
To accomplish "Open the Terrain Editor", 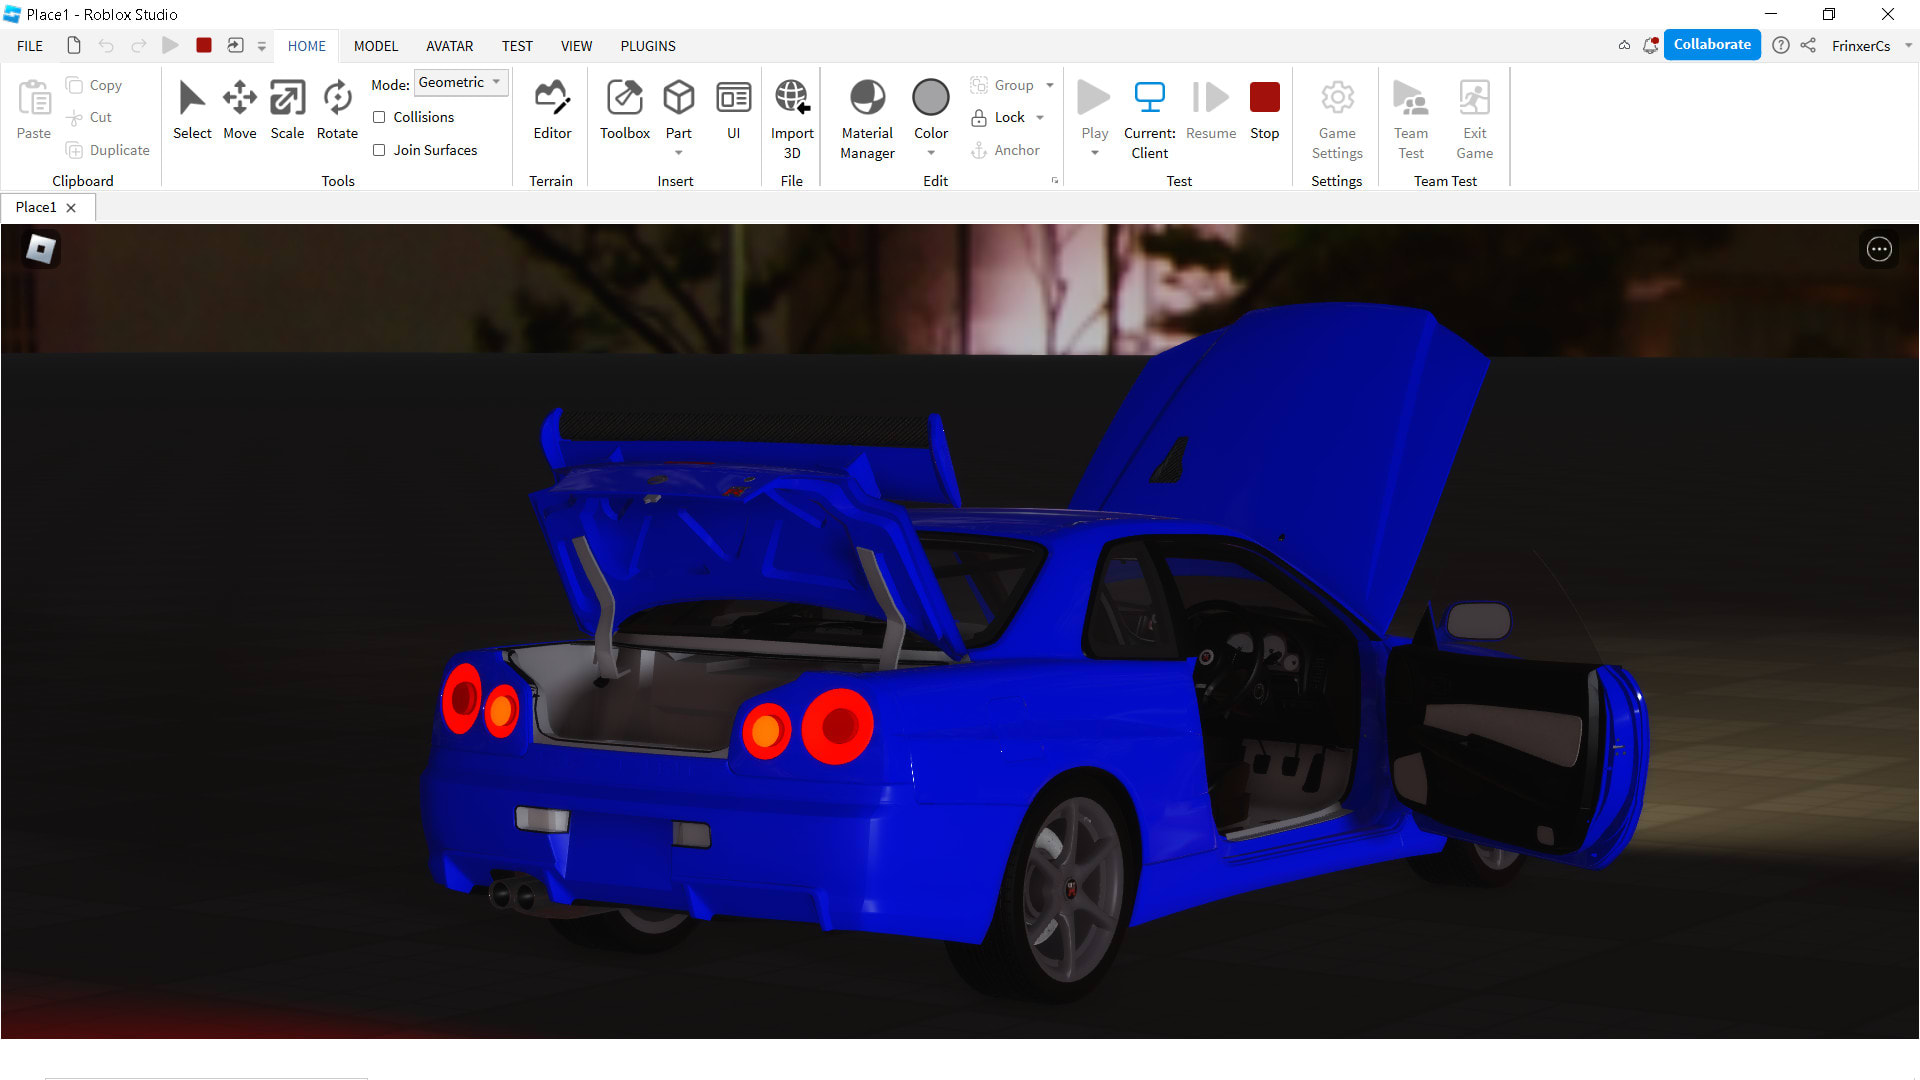I will point(552,110).
